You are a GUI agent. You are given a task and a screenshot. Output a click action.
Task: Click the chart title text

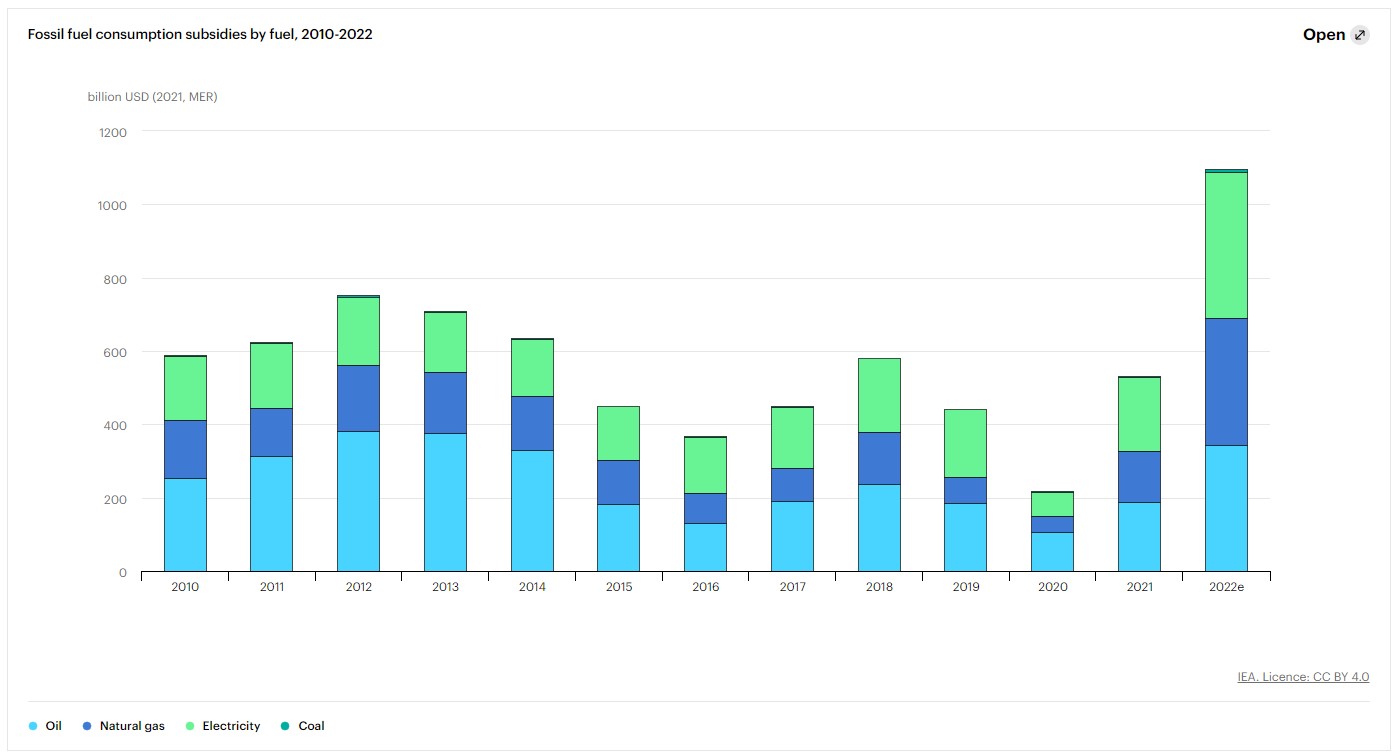coord(200,35)
